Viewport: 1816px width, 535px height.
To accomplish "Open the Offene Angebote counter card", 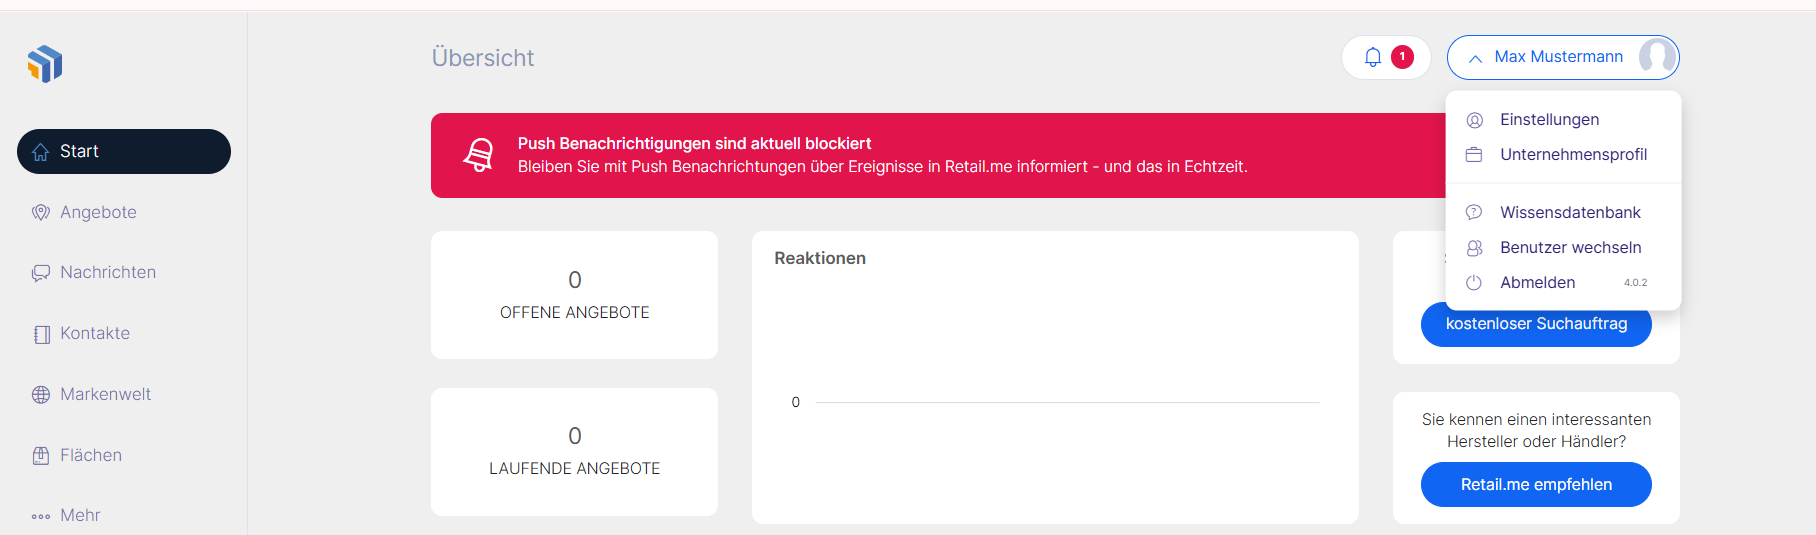I will click(x=574, y=295).
